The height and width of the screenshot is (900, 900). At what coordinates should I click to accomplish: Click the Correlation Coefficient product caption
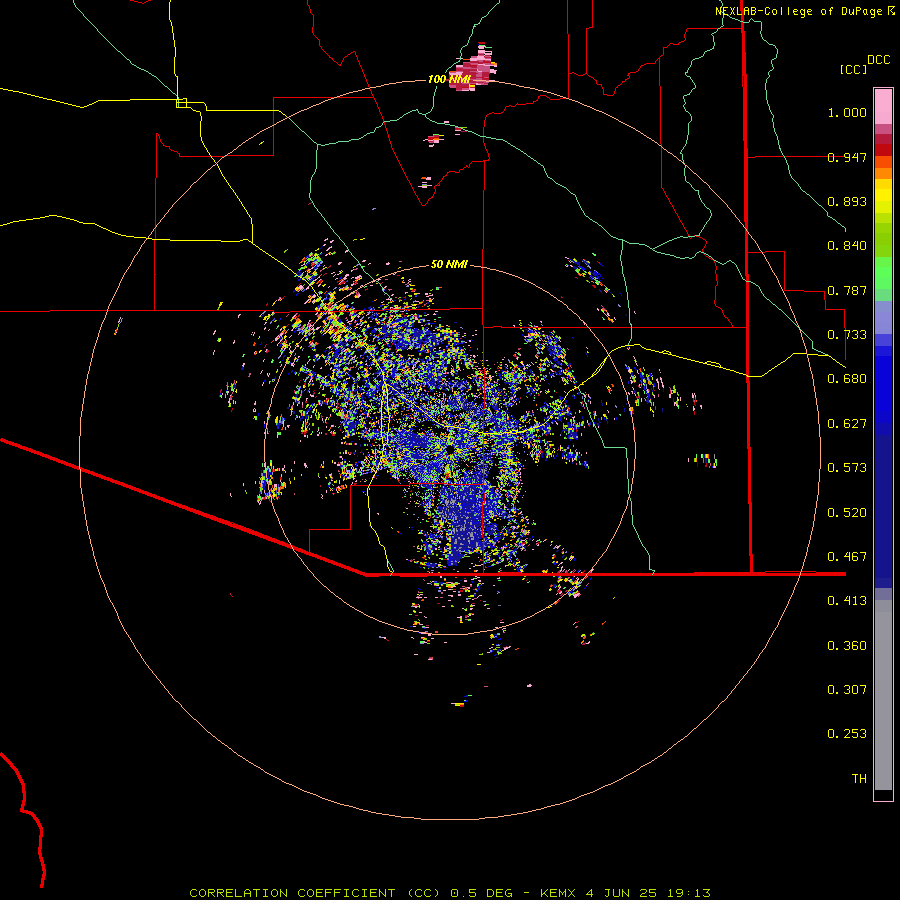[x=450, y=893]
